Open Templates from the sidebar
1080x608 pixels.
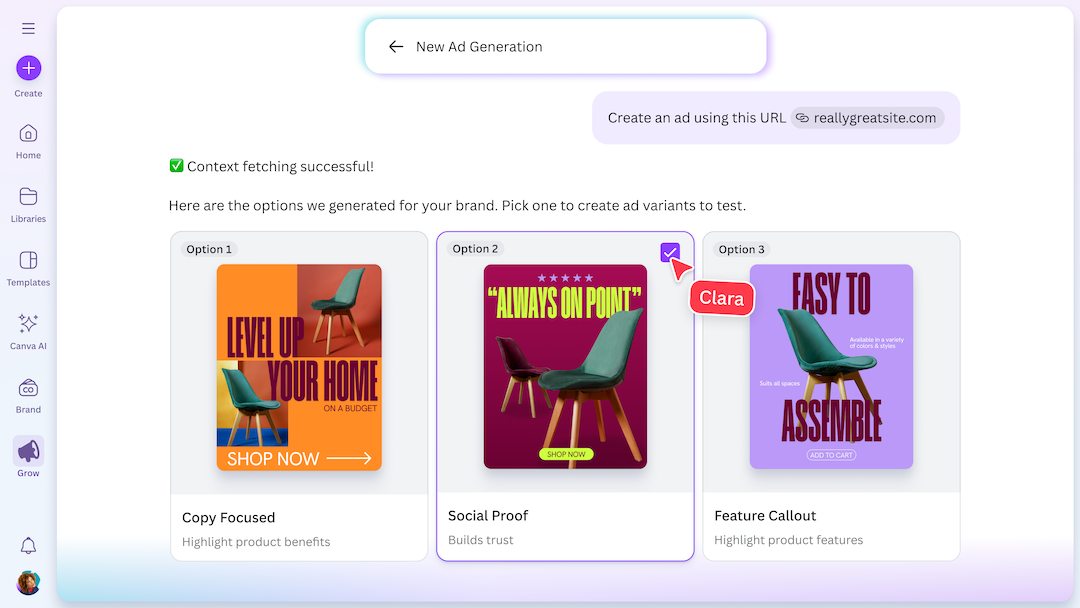tap(28, 261)
